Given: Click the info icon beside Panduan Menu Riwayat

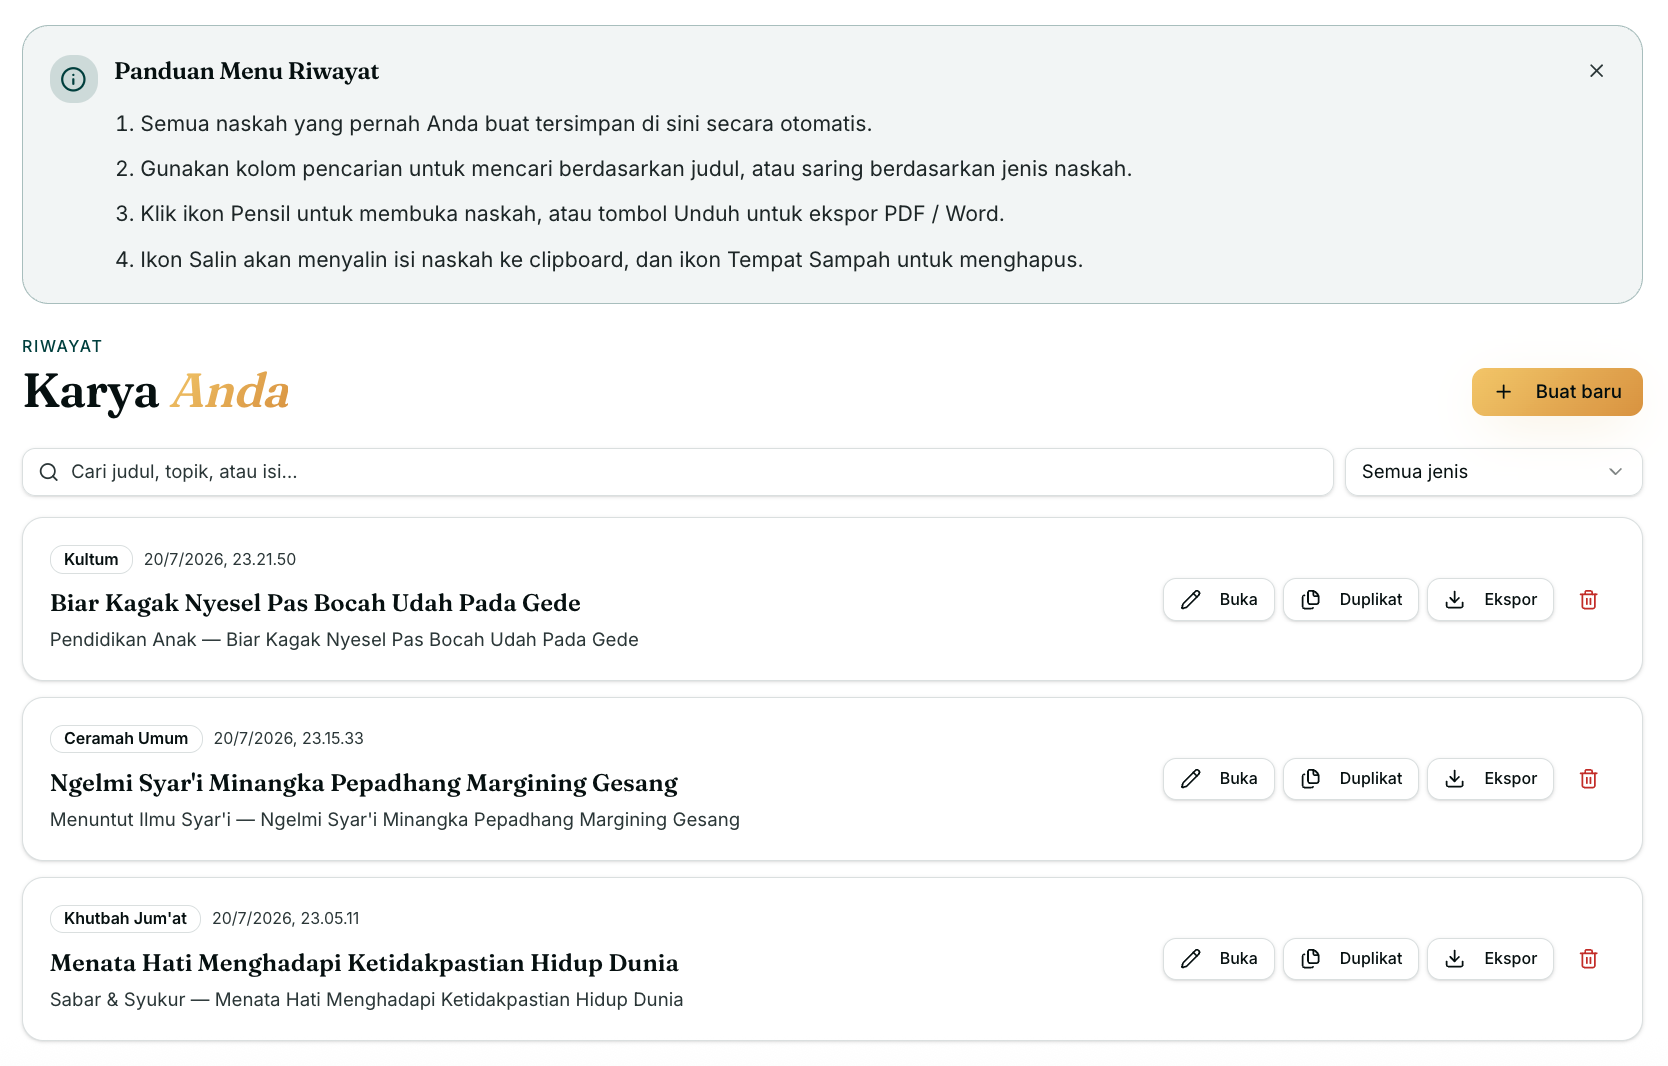Looking at the screenshot, I should point(74,79).
